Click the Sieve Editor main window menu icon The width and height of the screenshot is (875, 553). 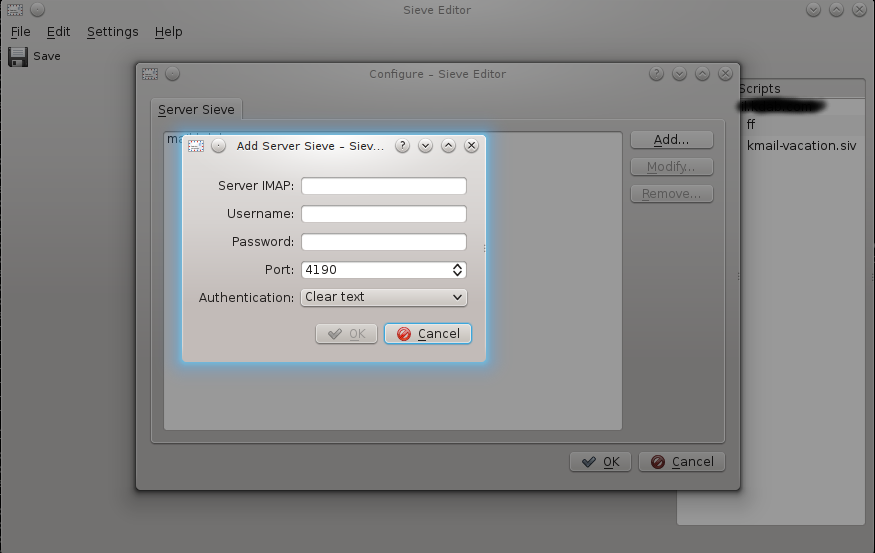pos(13,10)
